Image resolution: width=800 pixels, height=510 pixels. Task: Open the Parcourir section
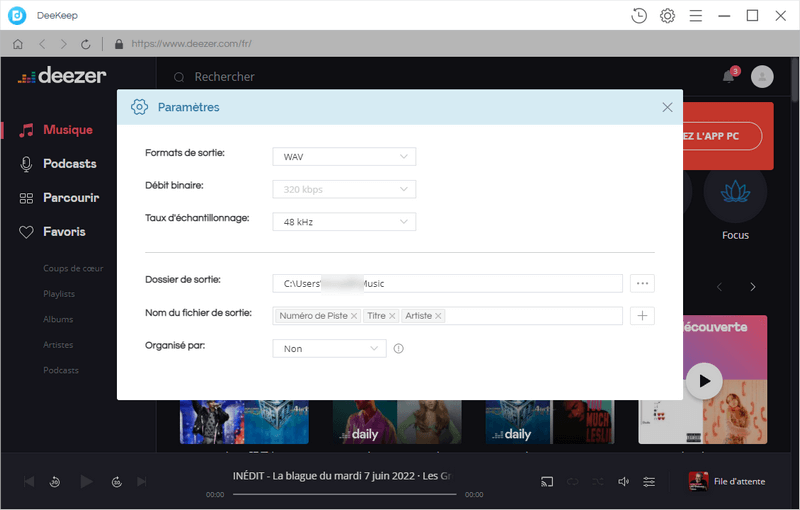pyautogui.click(x=59, y=198)
